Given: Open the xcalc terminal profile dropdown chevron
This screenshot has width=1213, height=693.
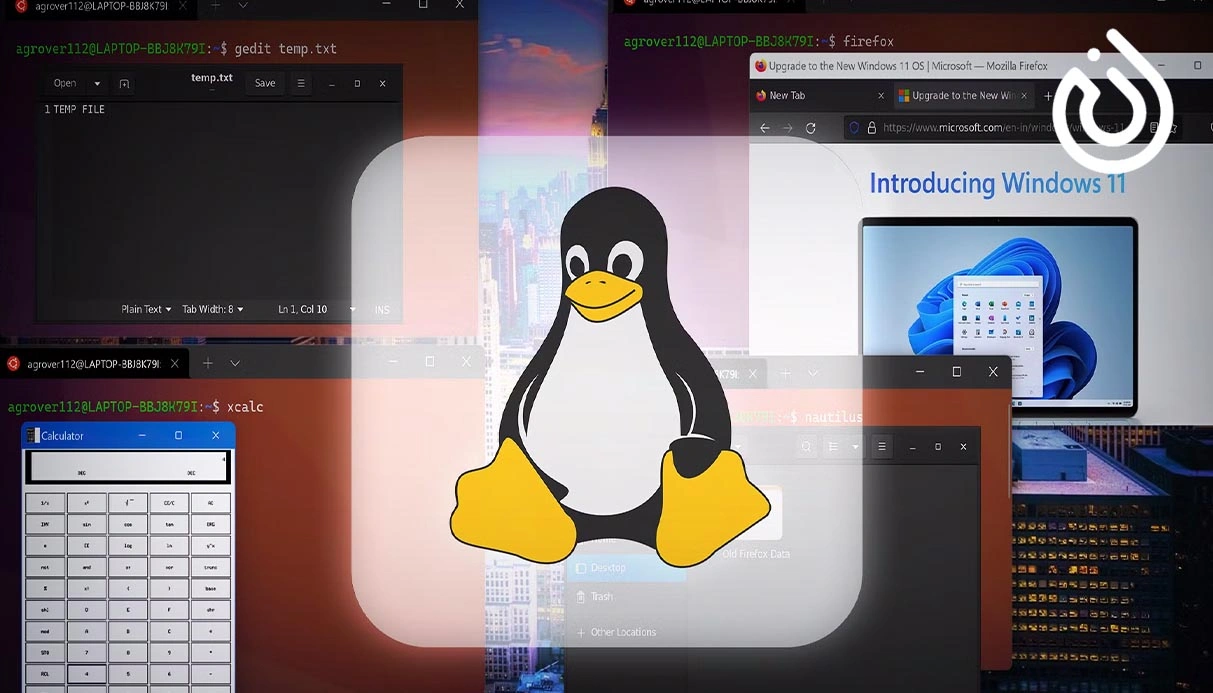Looking at the screenshot, I should (x=235, y=363).
